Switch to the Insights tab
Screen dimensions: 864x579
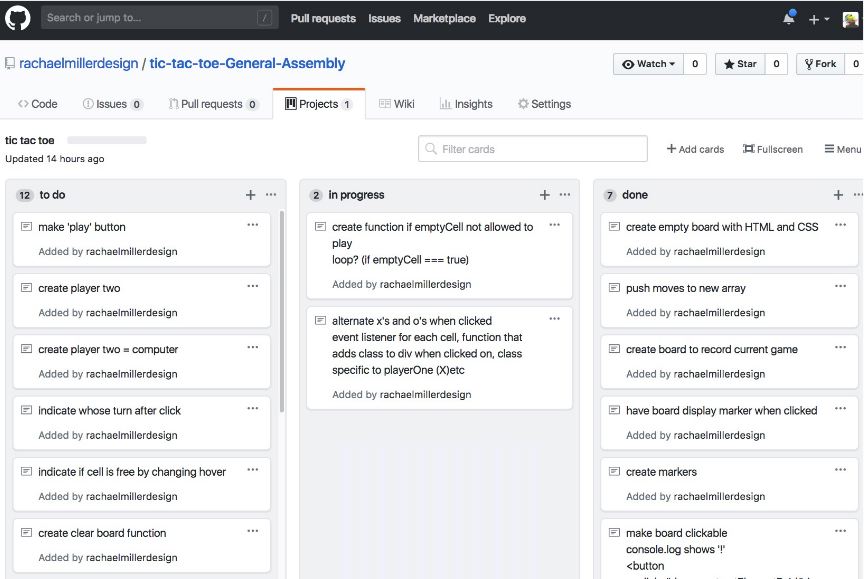click(x=466, y=104)
